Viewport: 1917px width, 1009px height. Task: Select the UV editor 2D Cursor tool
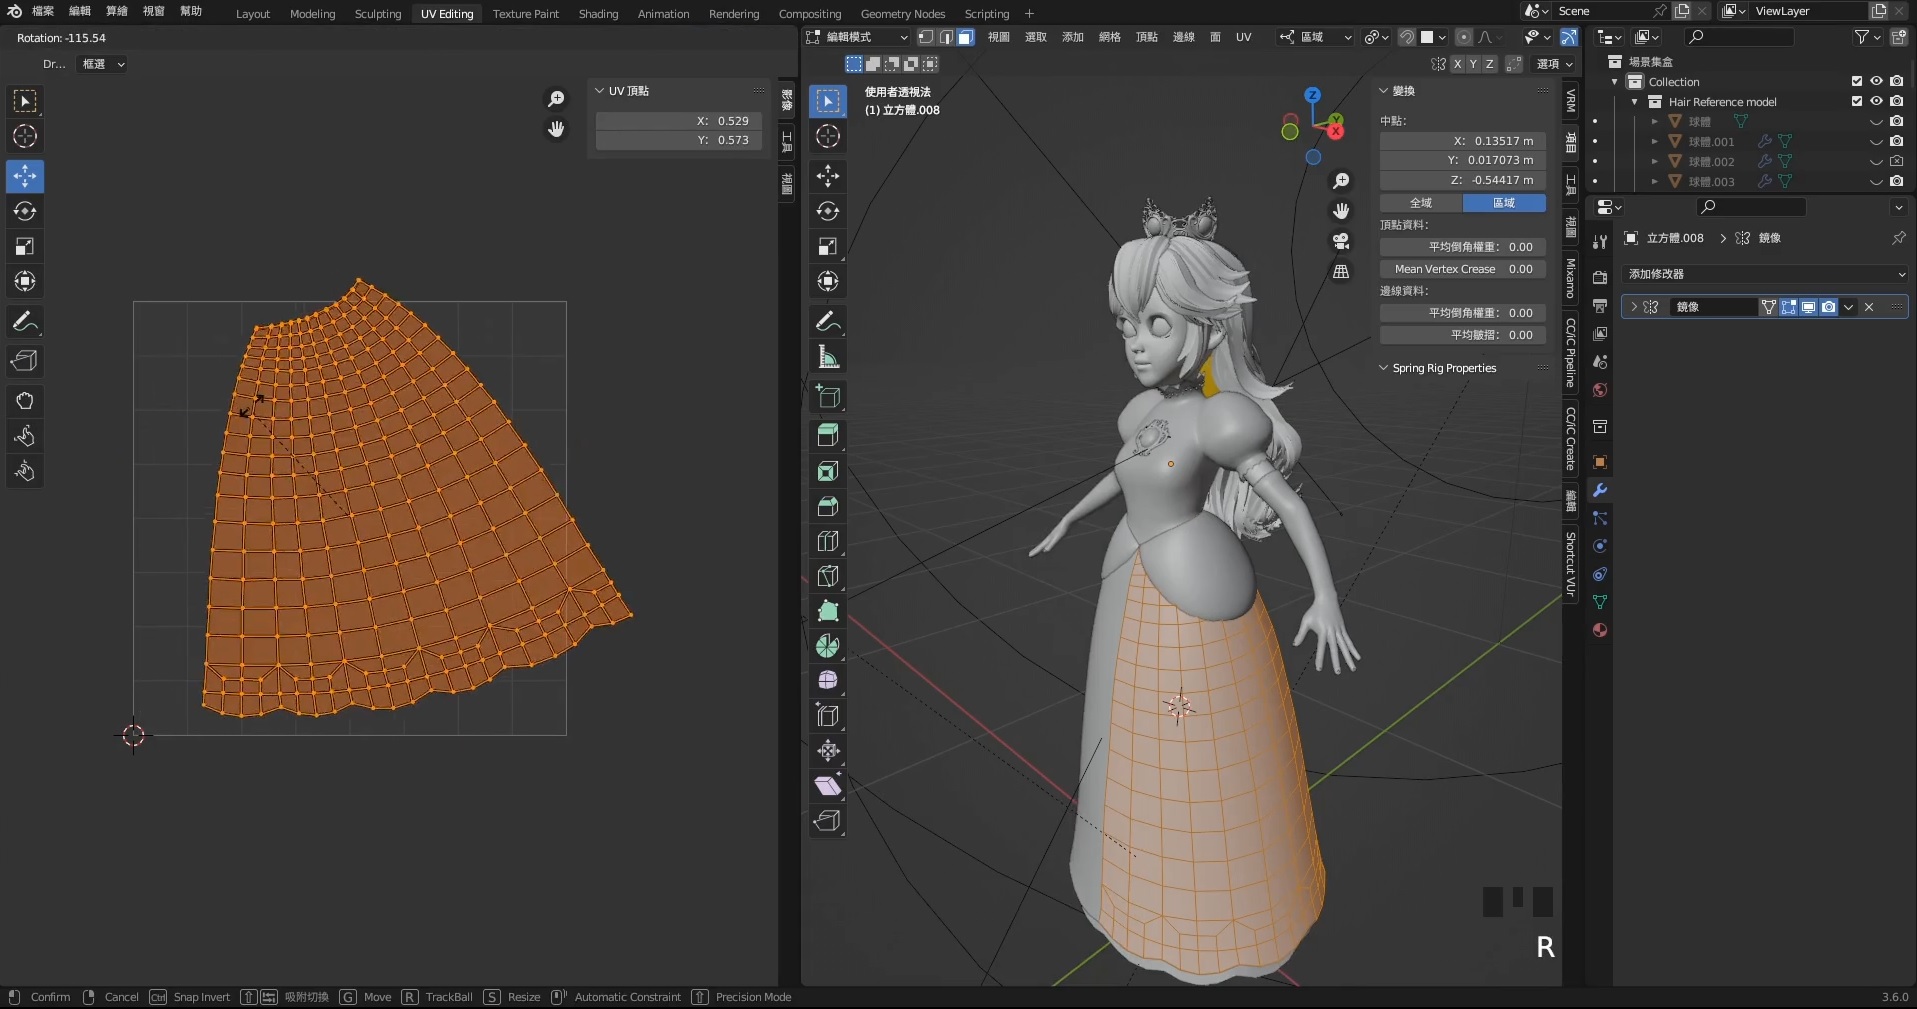coord(25,136)
